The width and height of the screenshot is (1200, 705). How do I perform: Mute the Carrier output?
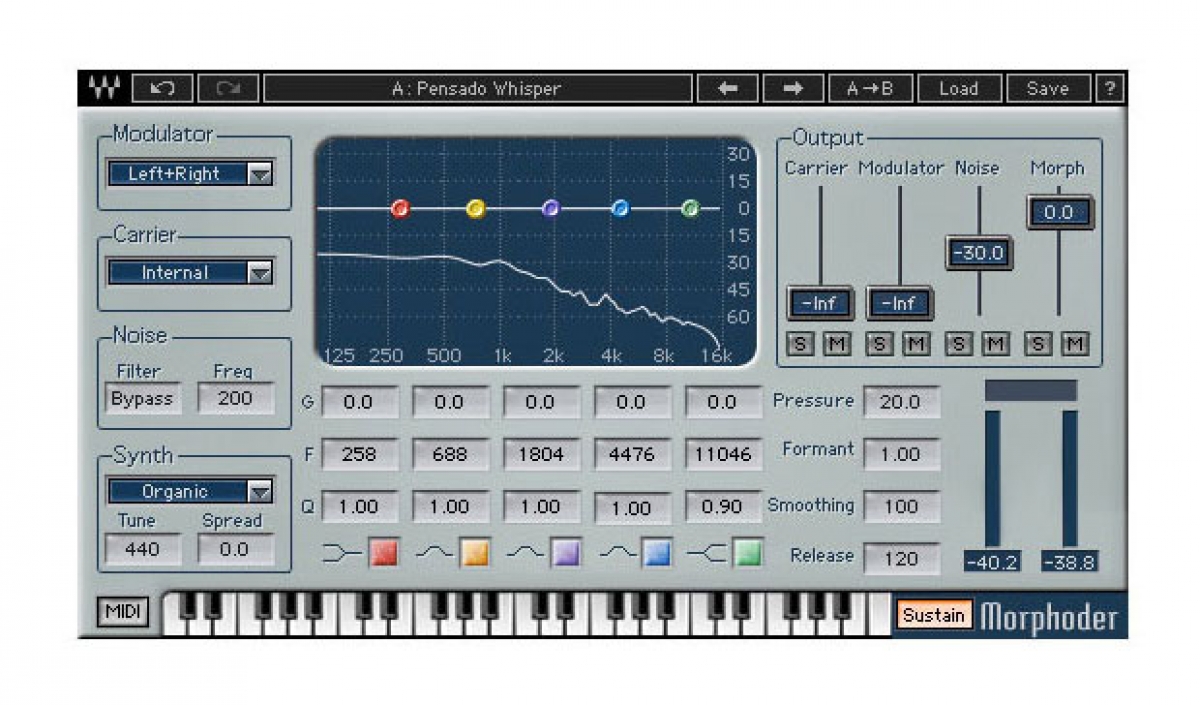pos(836,344)
